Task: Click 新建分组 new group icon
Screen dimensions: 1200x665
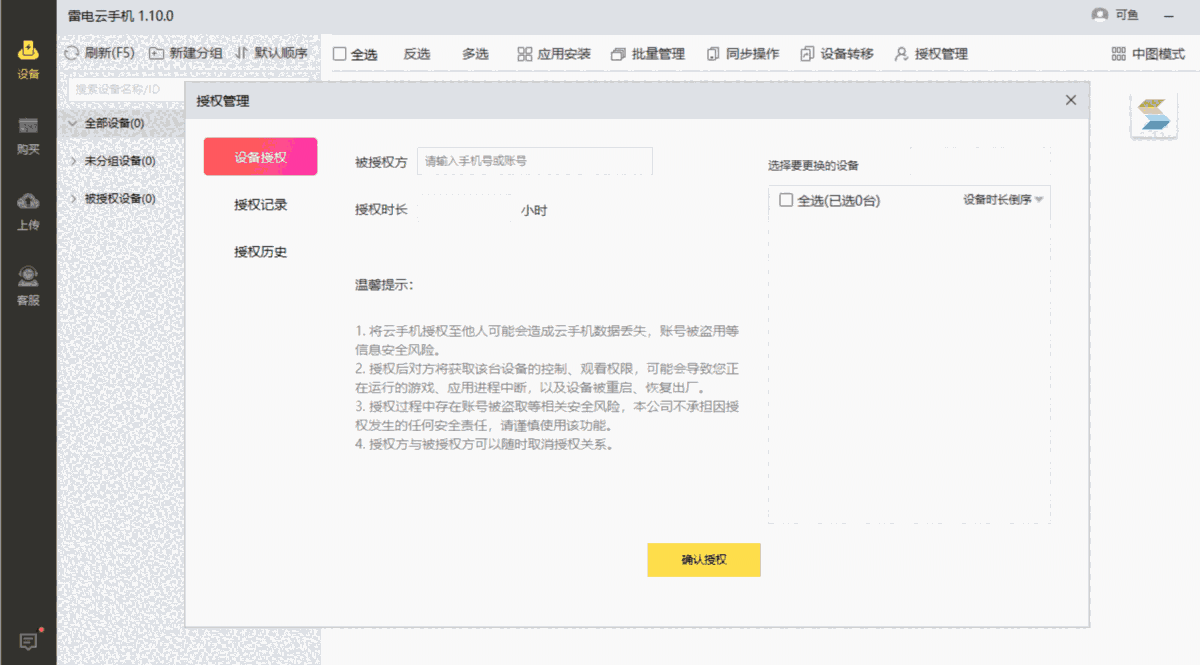Action: point(157,54)
